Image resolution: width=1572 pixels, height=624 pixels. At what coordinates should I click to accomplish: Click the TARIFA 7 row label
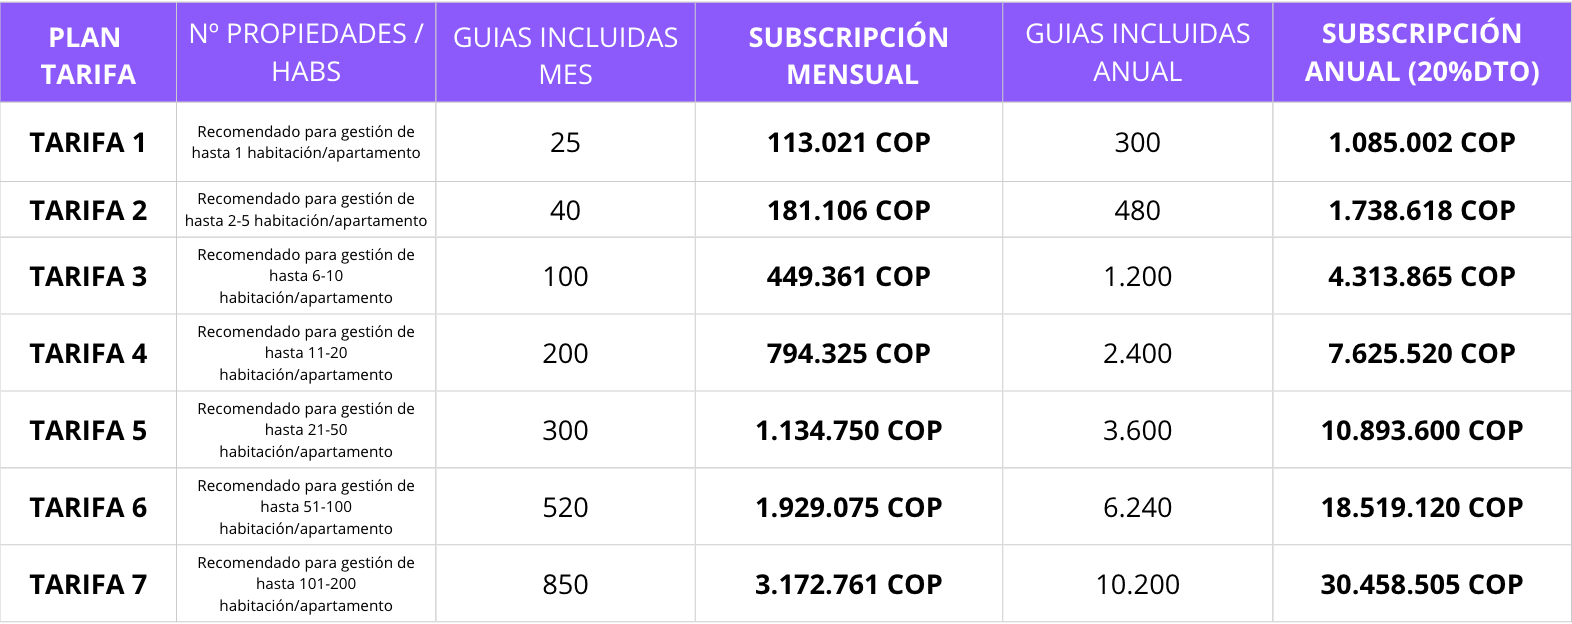88,584
